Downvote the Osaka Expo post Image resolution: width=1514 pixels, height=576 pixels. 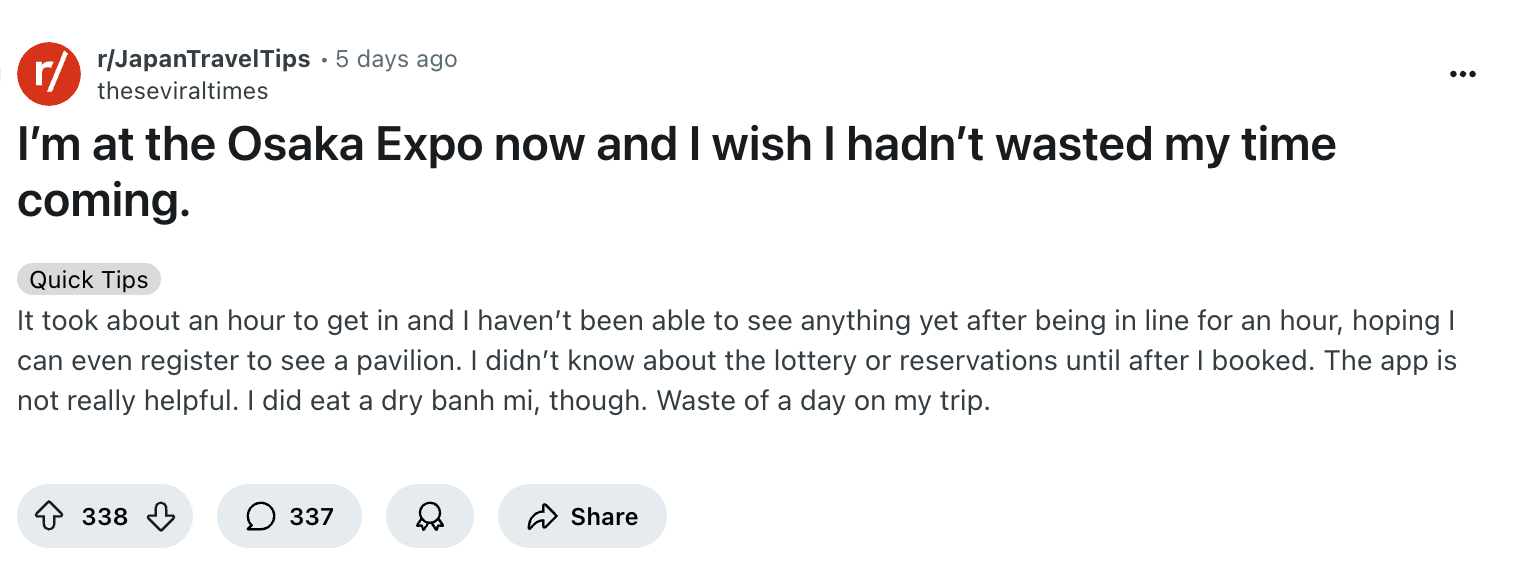[x=161, y=516]
